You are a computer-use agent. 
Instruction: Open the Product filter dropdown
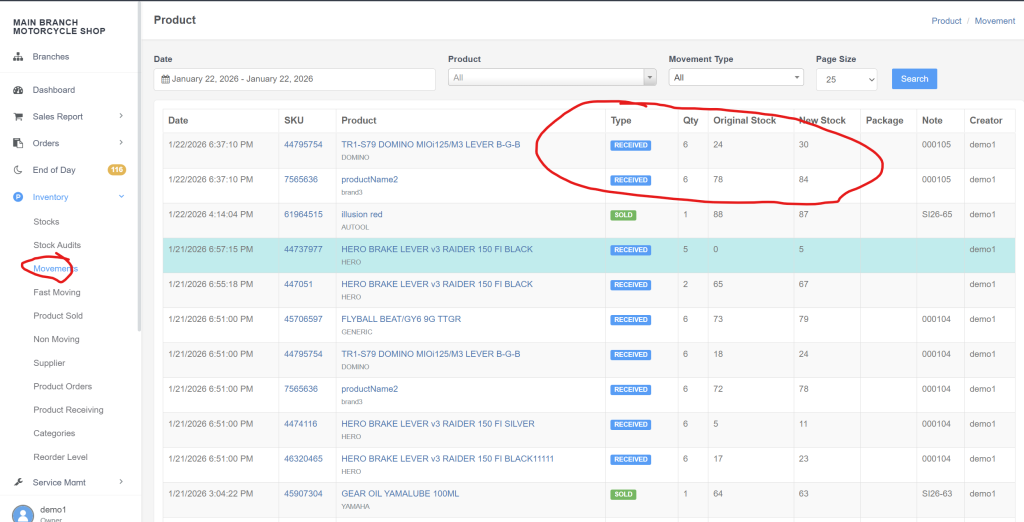(x=552, y=78)
